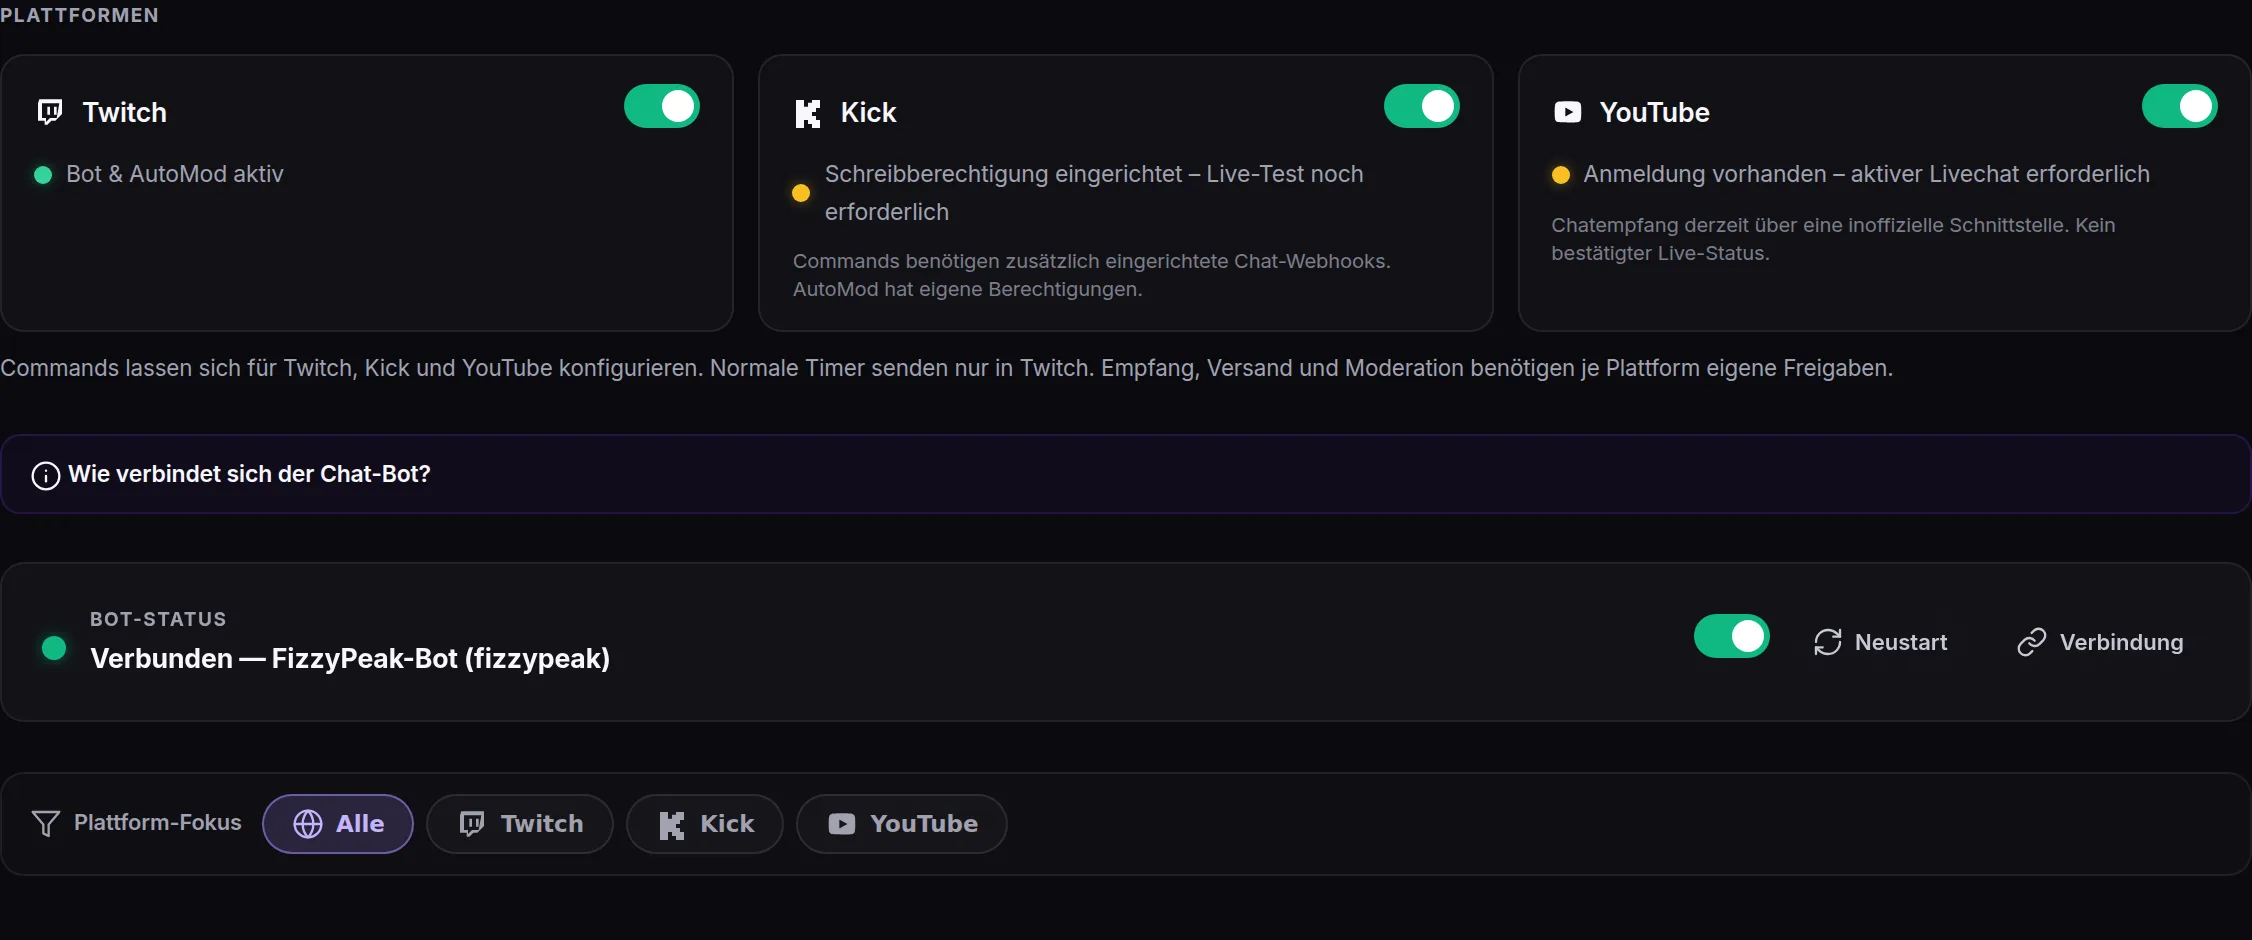
Task: Disable the Twitch platform toggle
Action: click(662, 106)
